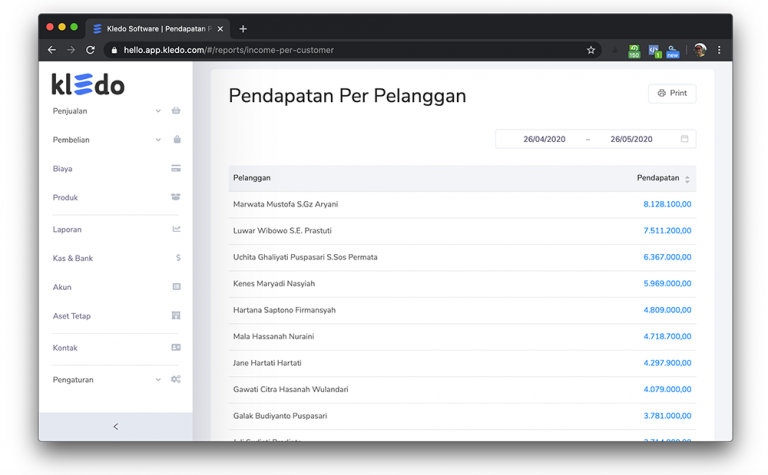This screenshot has height=475, width=768.
Task: Click start date 26/04/2020 field
Action: (x=544, y=139)
